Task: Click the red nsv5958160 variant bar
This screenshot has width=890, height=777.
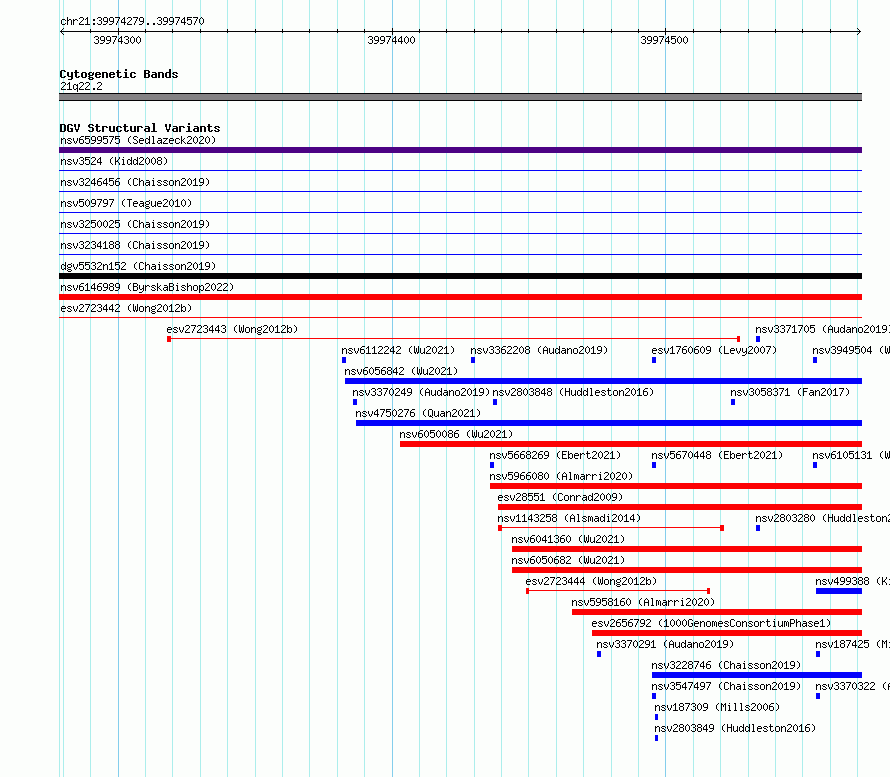Action: coord(717,612)
